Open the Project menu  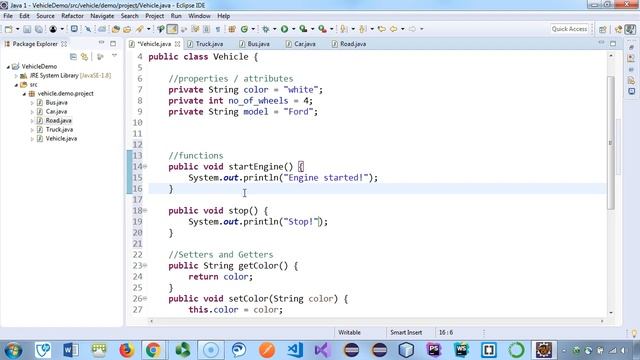pos(155,16)
